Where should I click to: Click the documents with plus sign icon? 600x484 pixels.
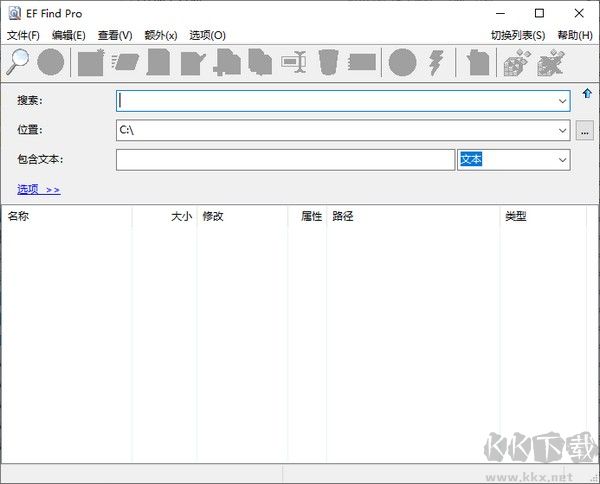pos(227,62)
